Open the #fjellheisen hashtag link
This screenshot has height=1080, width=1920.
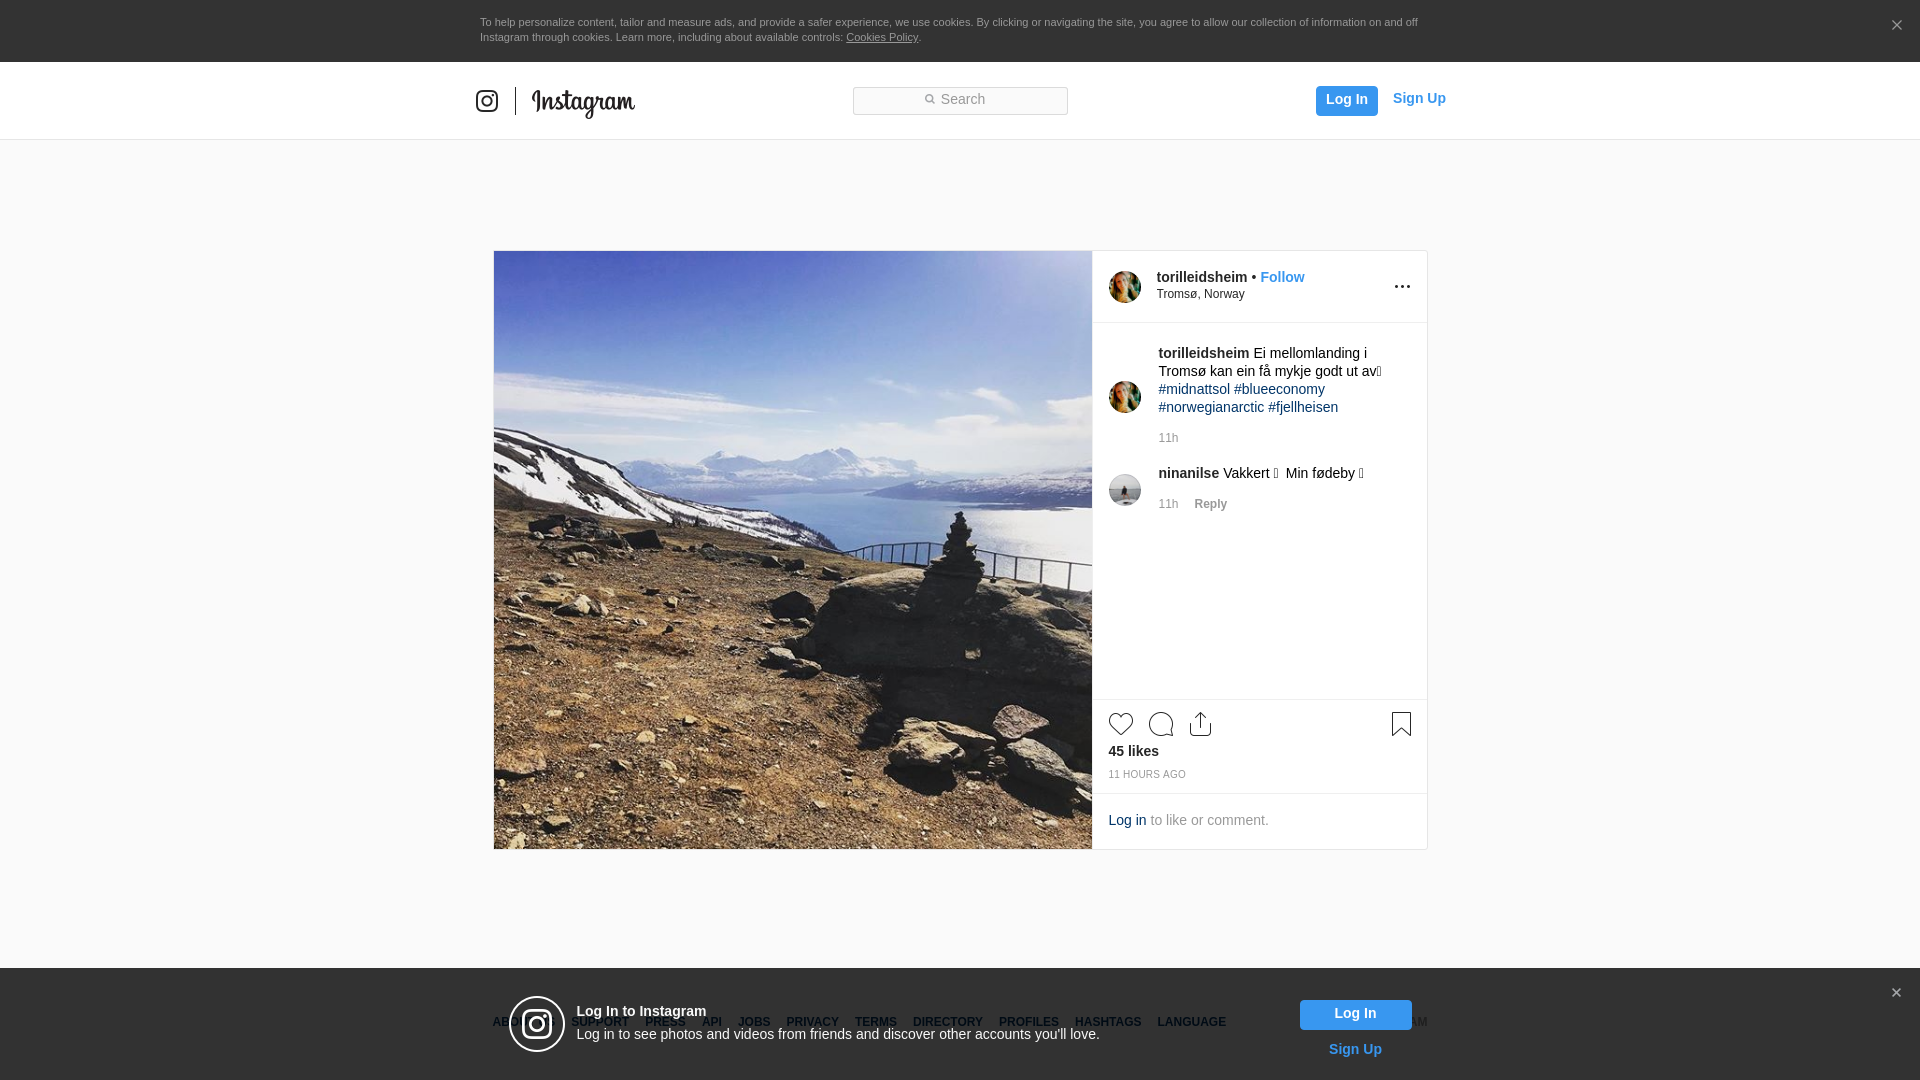click(1302, 407)
